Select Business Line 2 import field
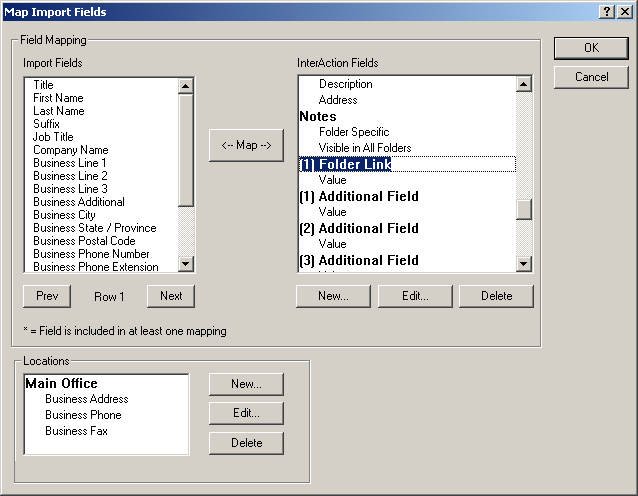 click(70, 176)
